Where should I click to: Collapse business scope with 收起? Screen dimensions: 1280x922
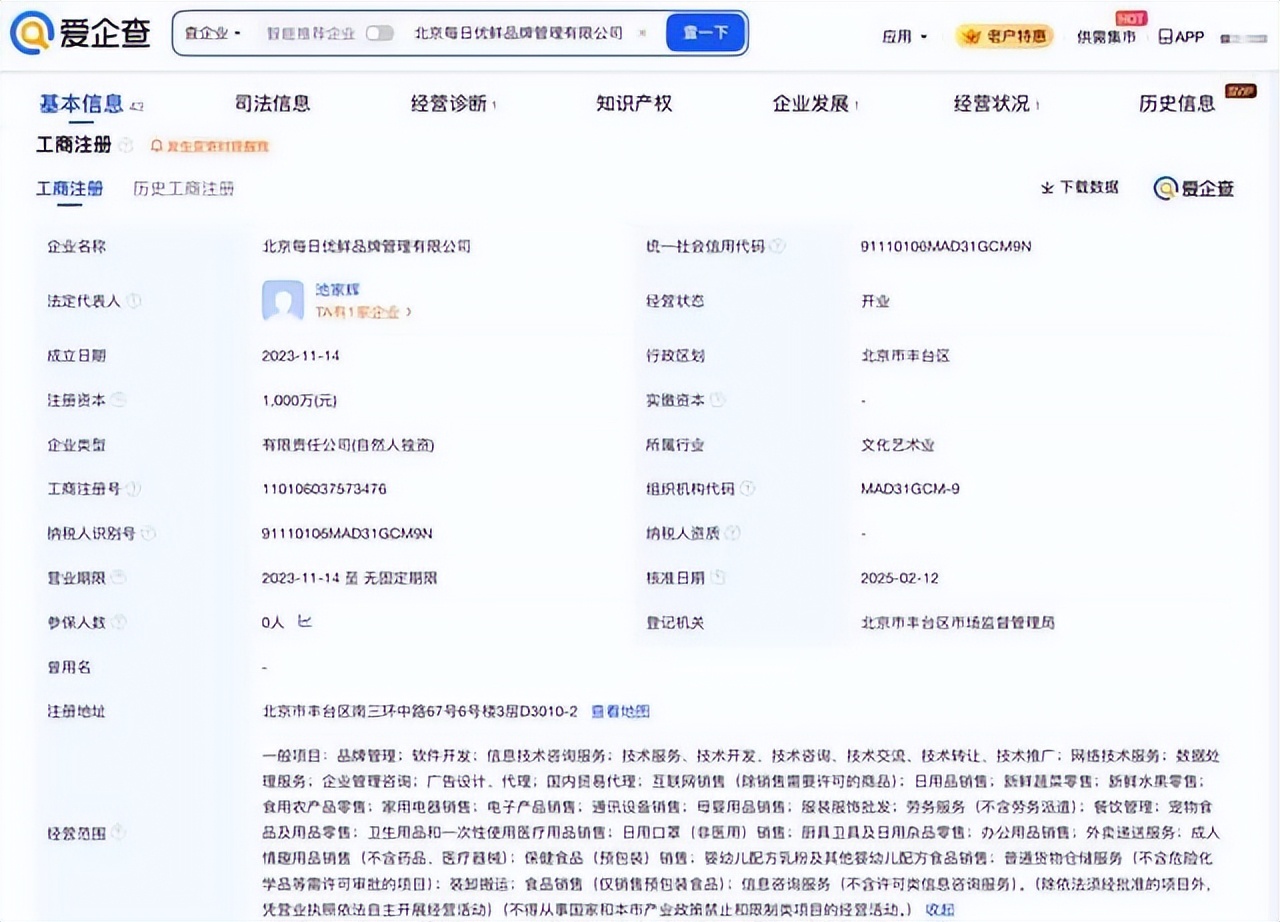coord(939,909)
